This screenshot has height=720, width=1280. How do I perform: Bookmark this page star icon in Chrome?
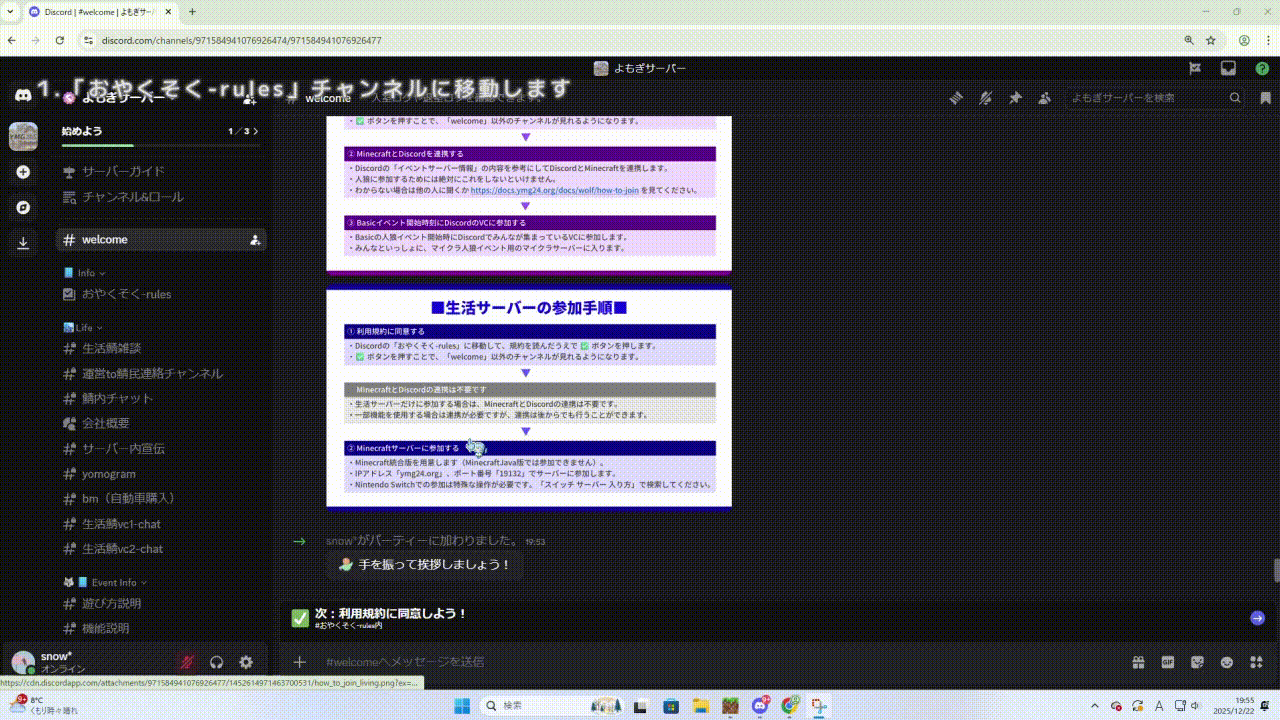(x=1211, y=40)
